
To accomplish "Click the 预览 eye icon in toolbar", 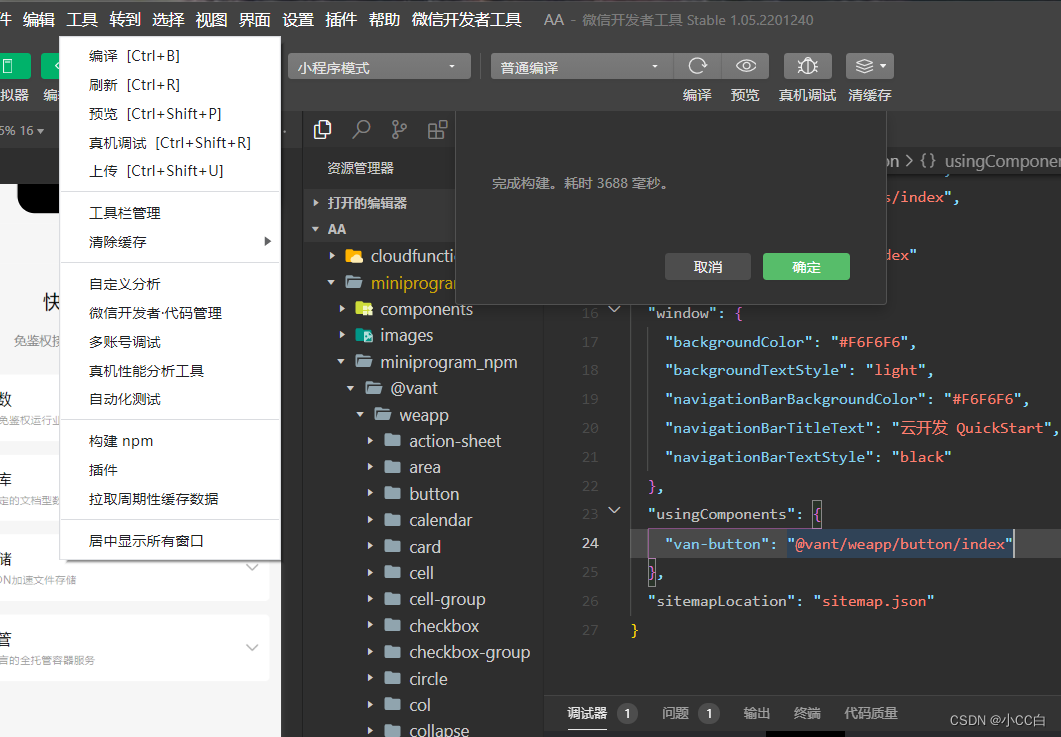I will [745, 66].
